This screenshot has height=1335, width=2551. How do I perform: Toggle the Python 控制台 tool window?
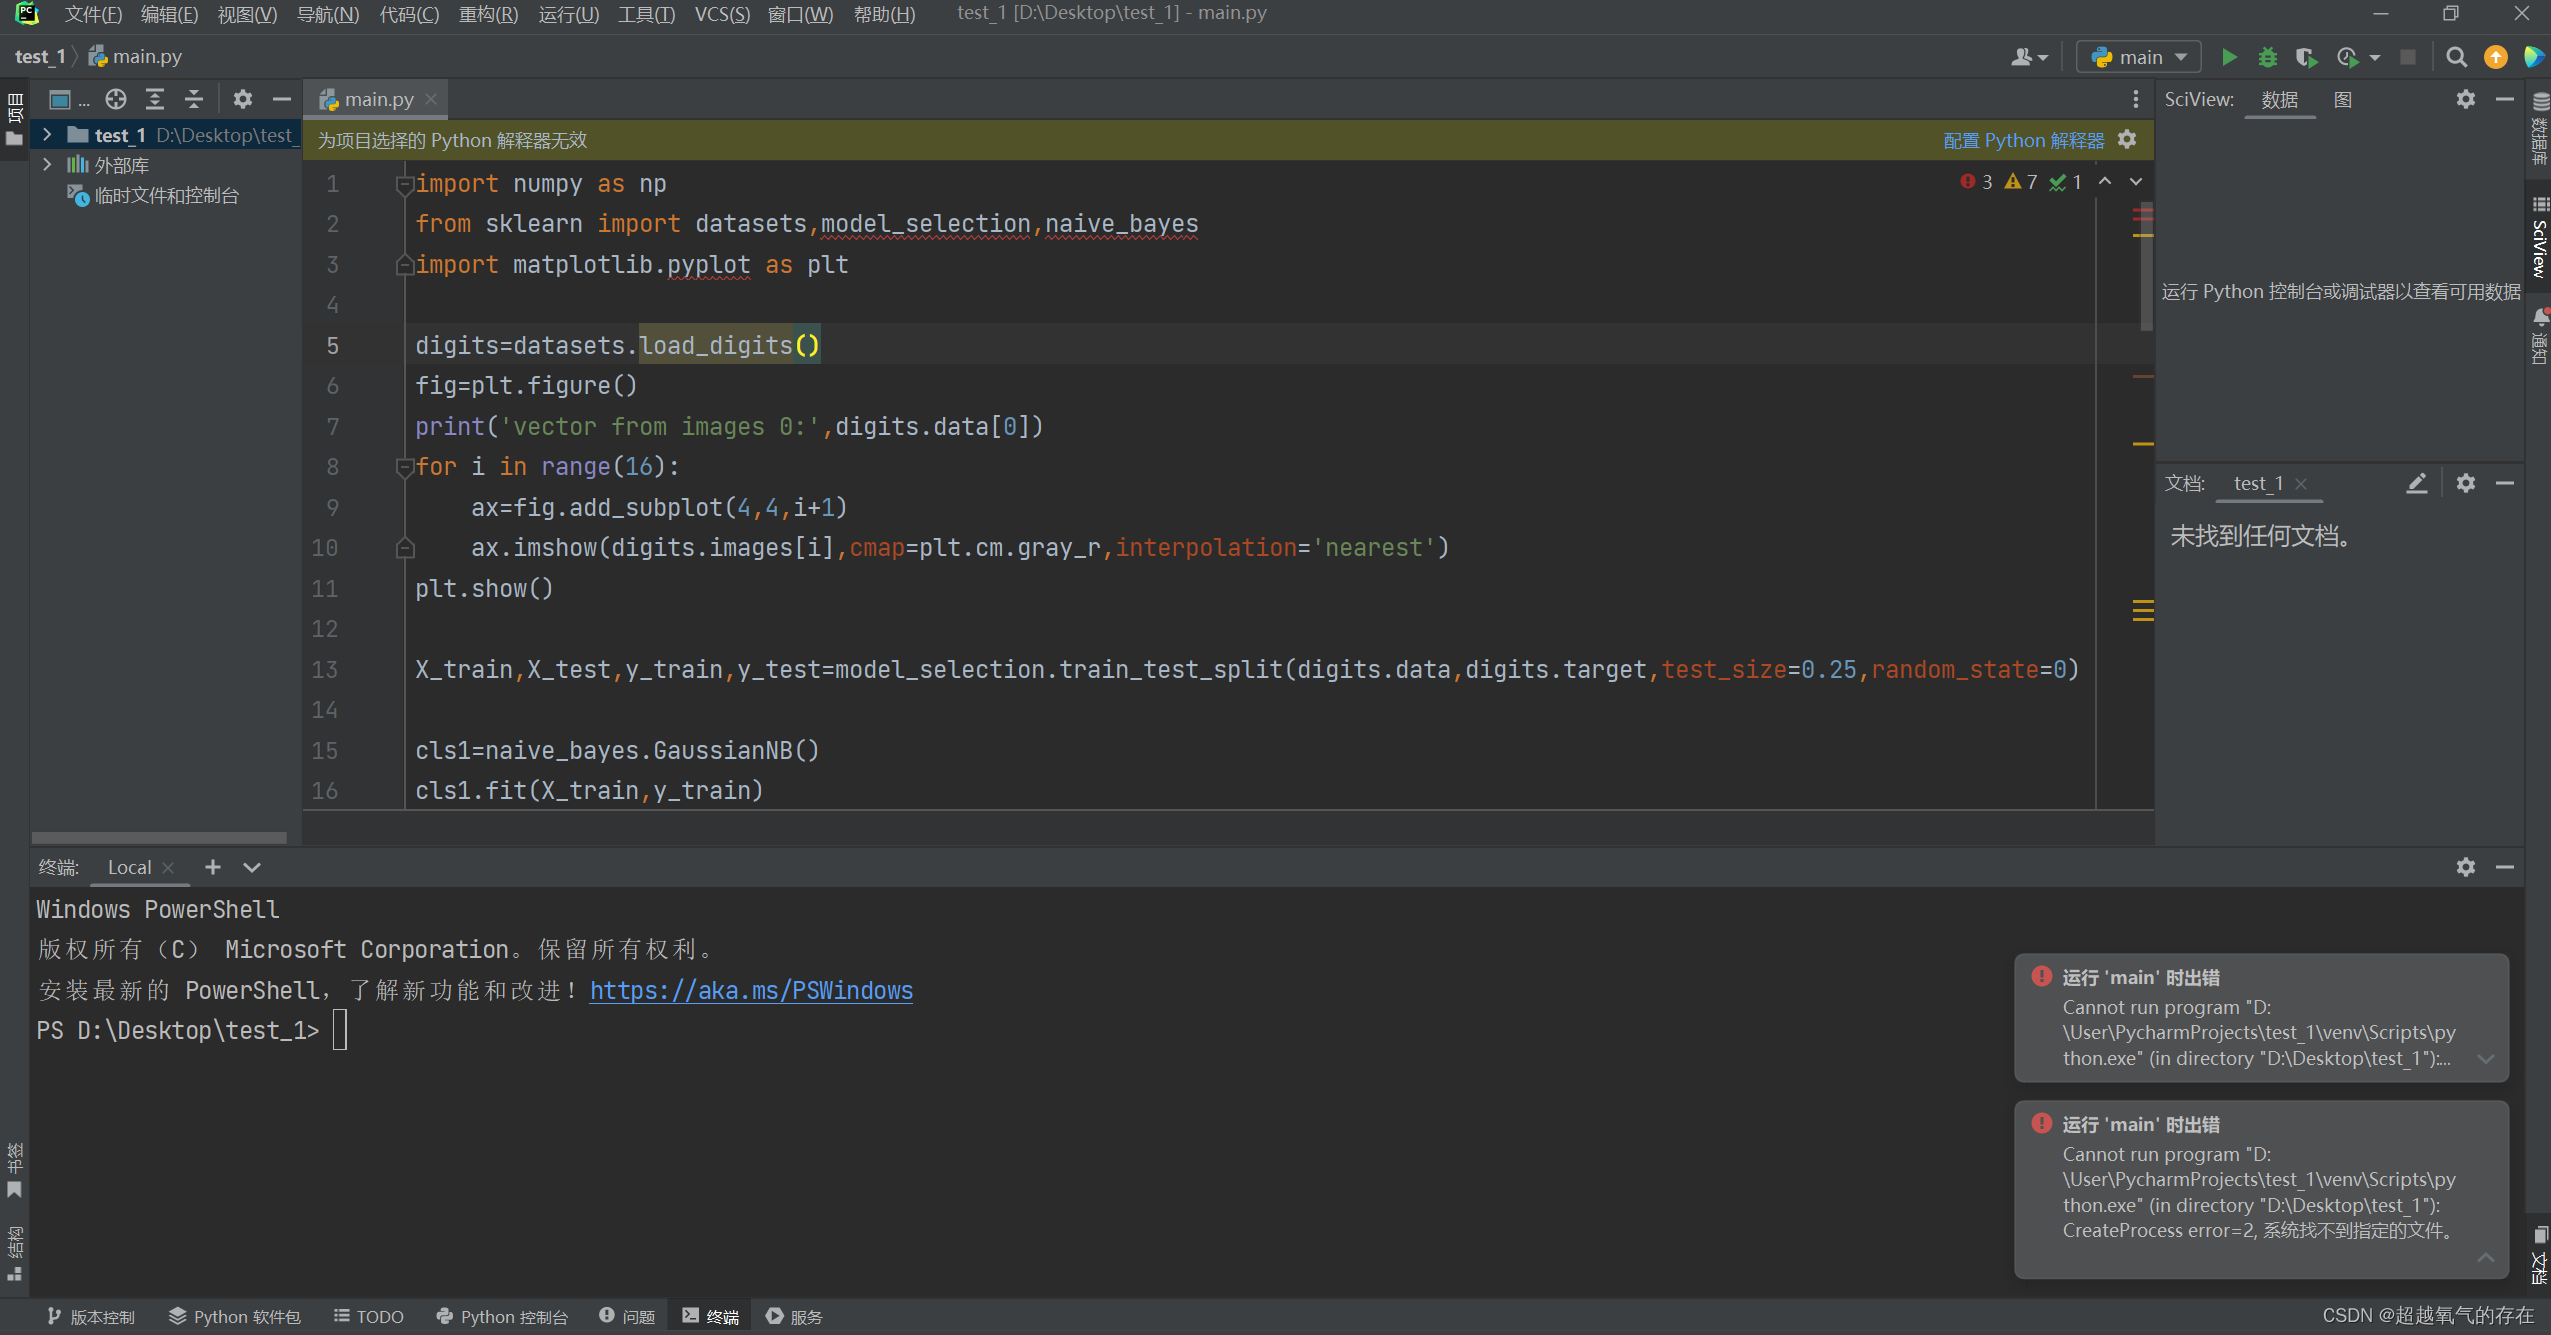coord(502,1316)
